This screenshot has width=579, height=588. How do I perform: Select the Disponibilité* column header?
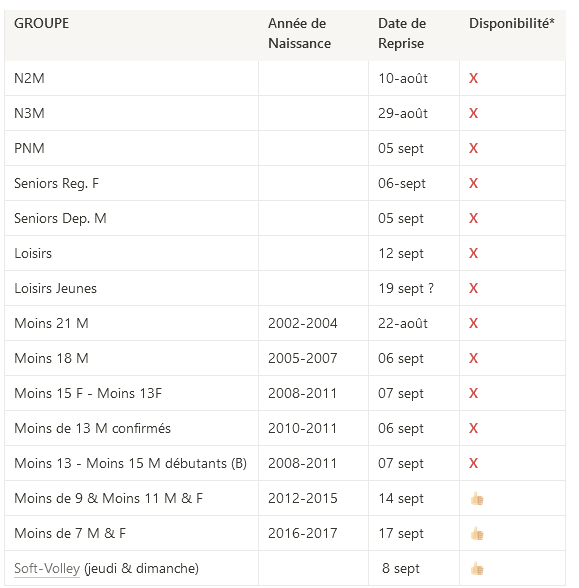[512, 23]
